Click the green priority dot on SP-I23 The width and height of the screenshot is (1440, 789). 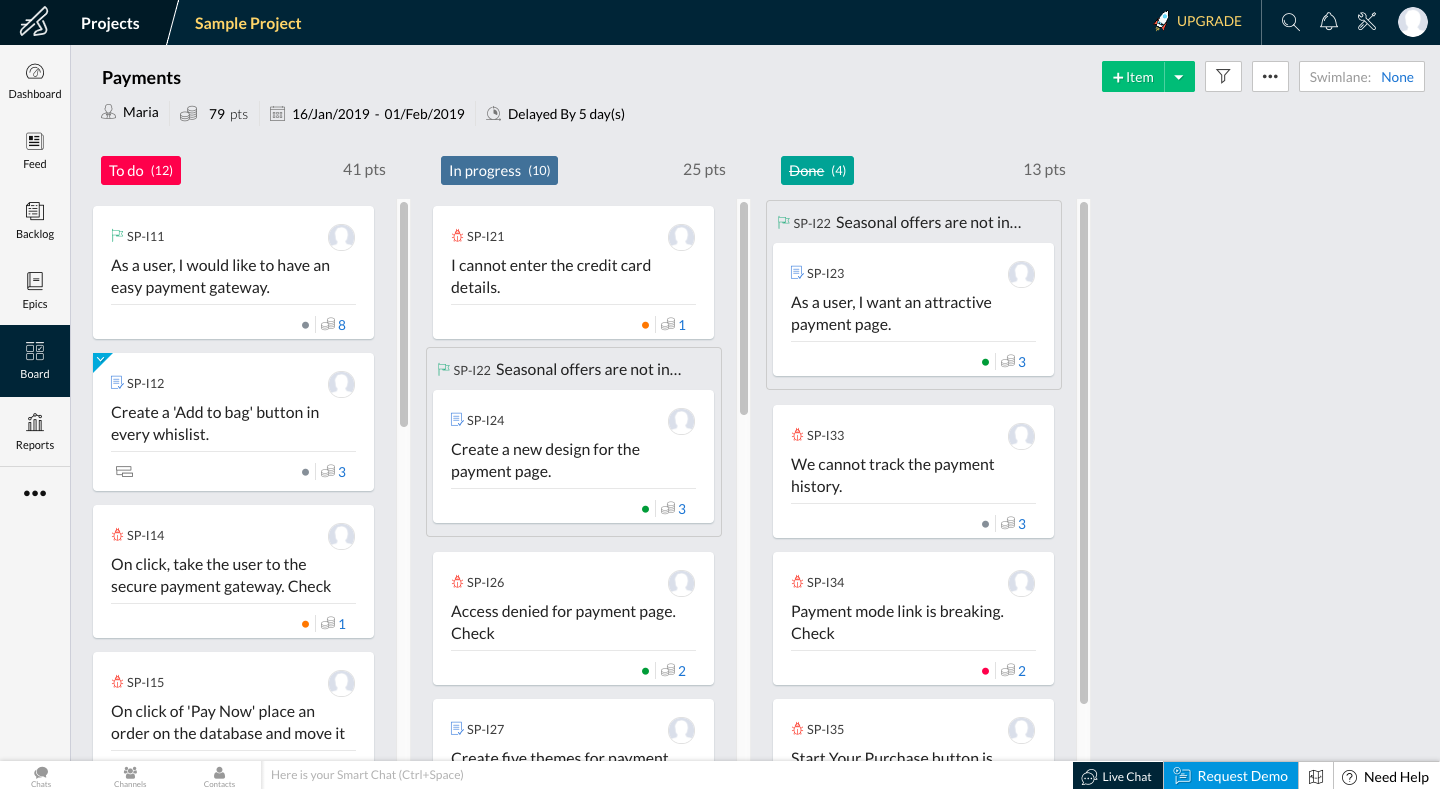[986, 362]
